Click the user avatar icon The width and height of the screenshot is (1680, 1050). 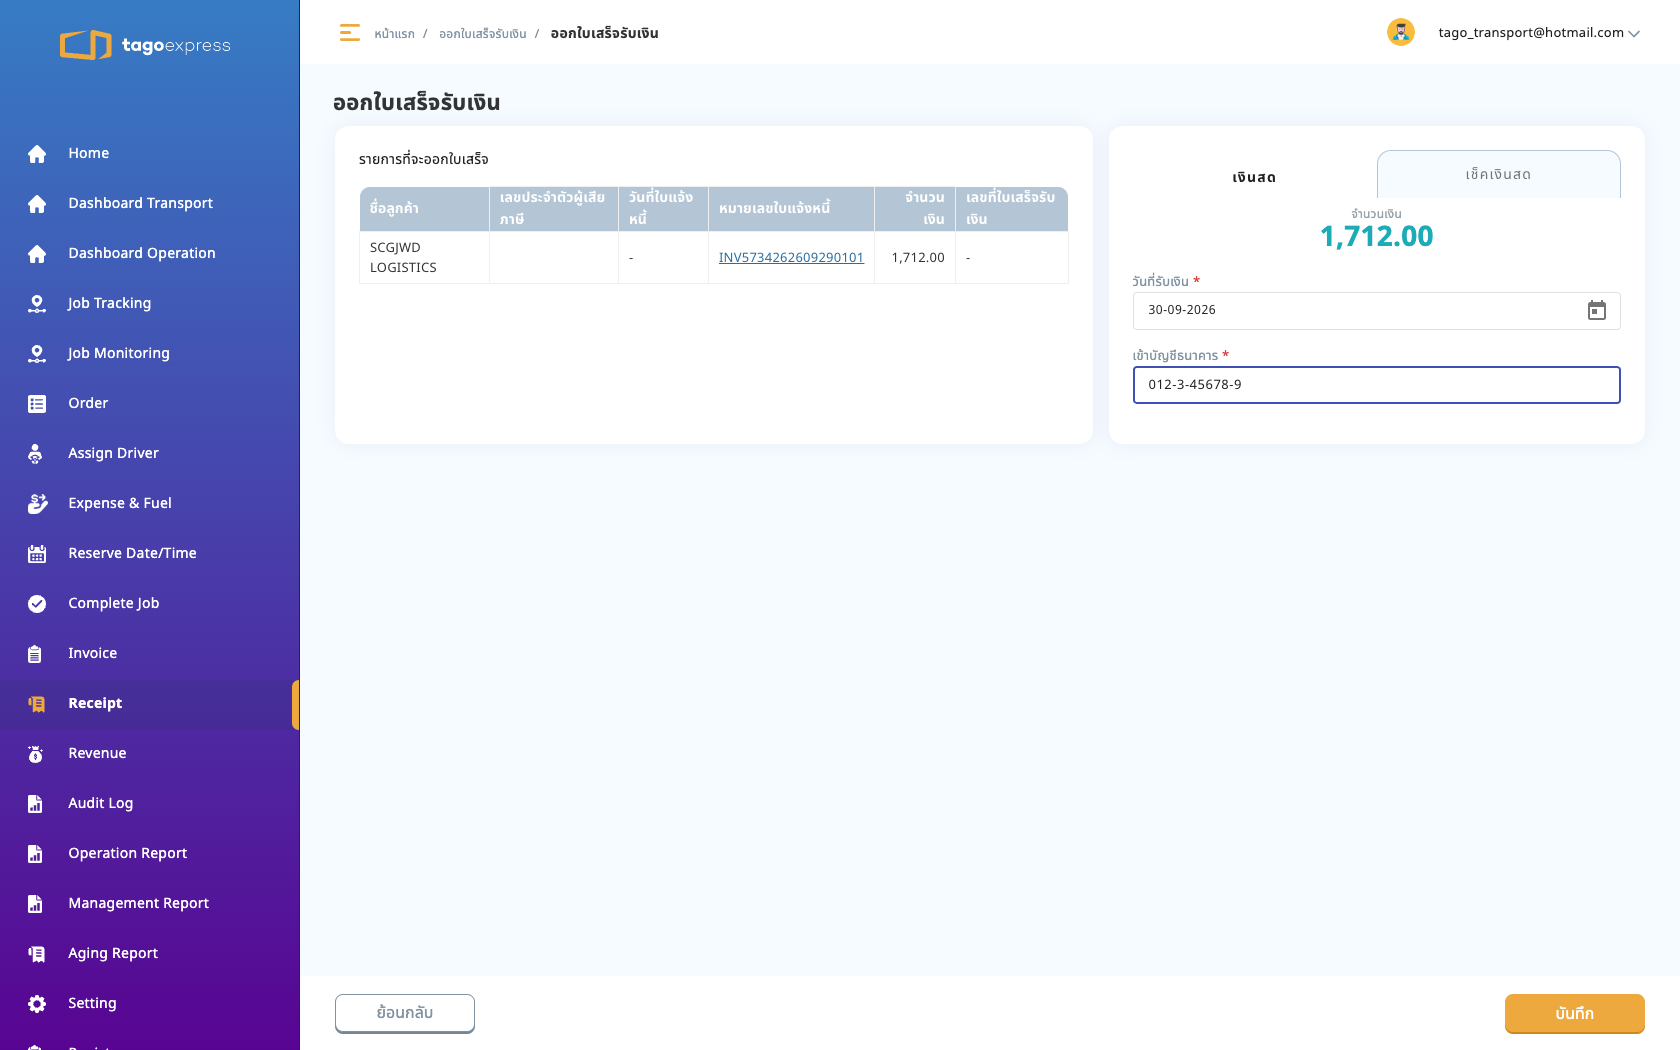tap(1401, 33)
